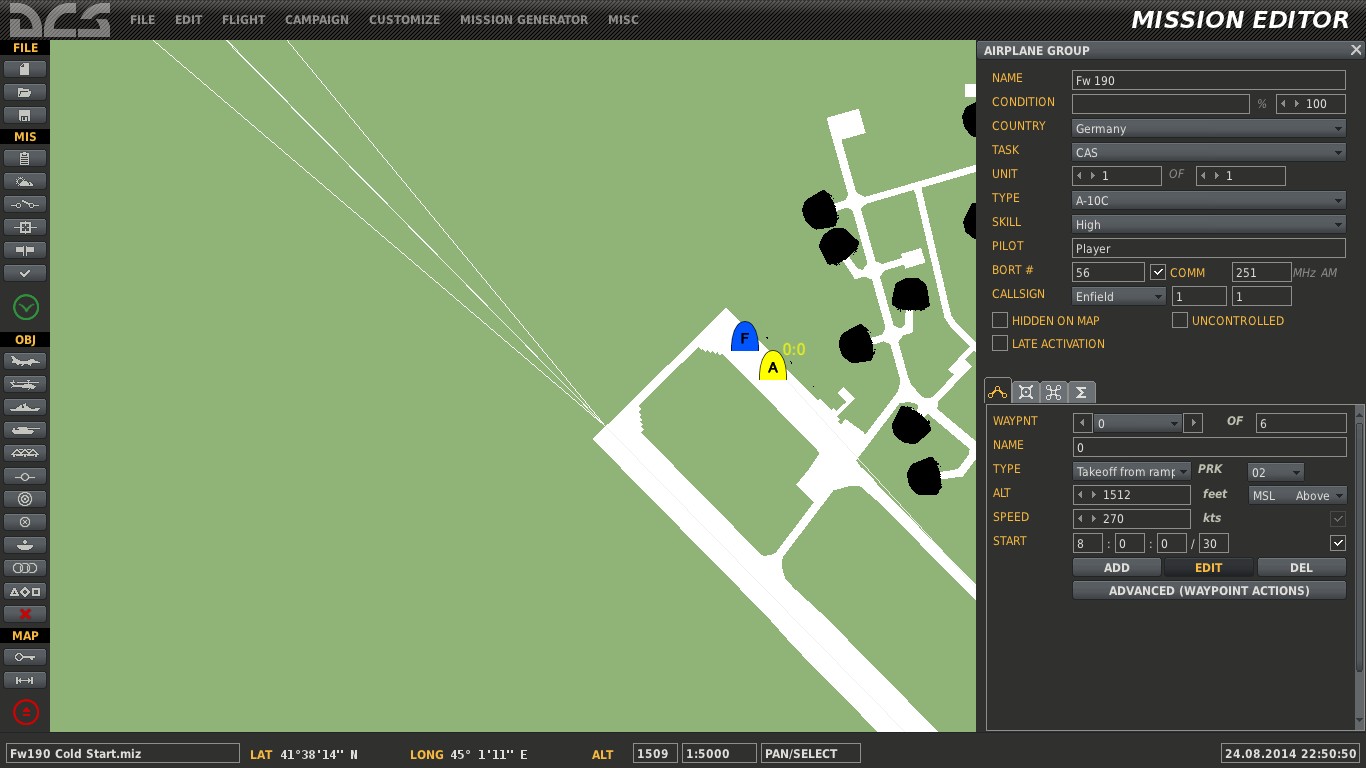Toggle the Uncontrolled checkbox
The image size is (1366, 768).
click(x=1180, y=320)
